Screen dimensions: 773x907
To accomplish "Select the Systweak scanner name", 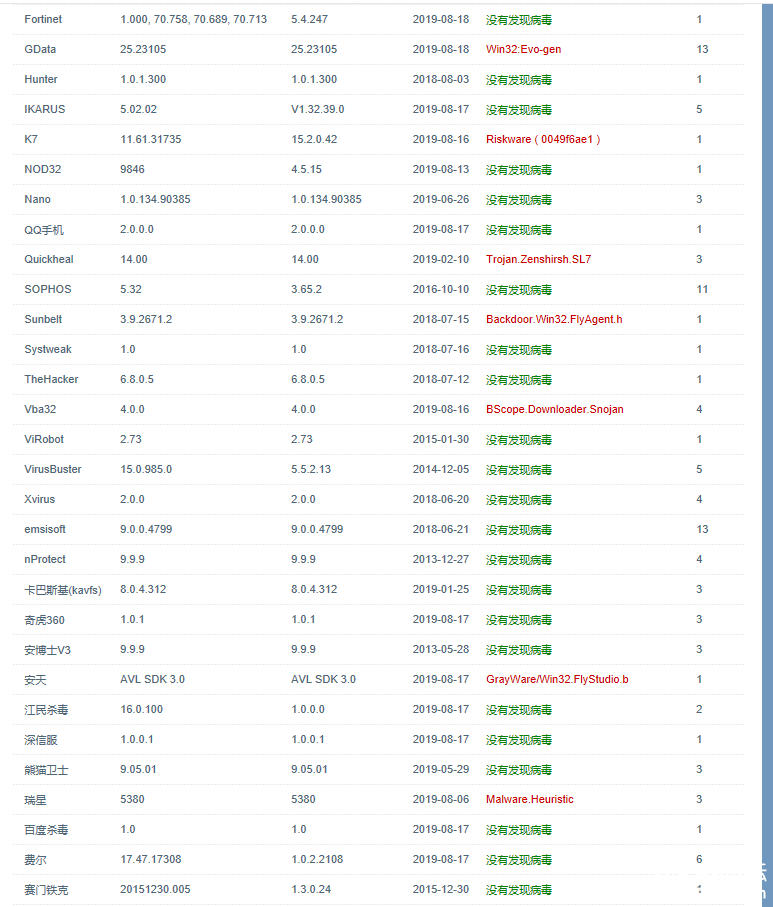I will click(x=47, y=349).
